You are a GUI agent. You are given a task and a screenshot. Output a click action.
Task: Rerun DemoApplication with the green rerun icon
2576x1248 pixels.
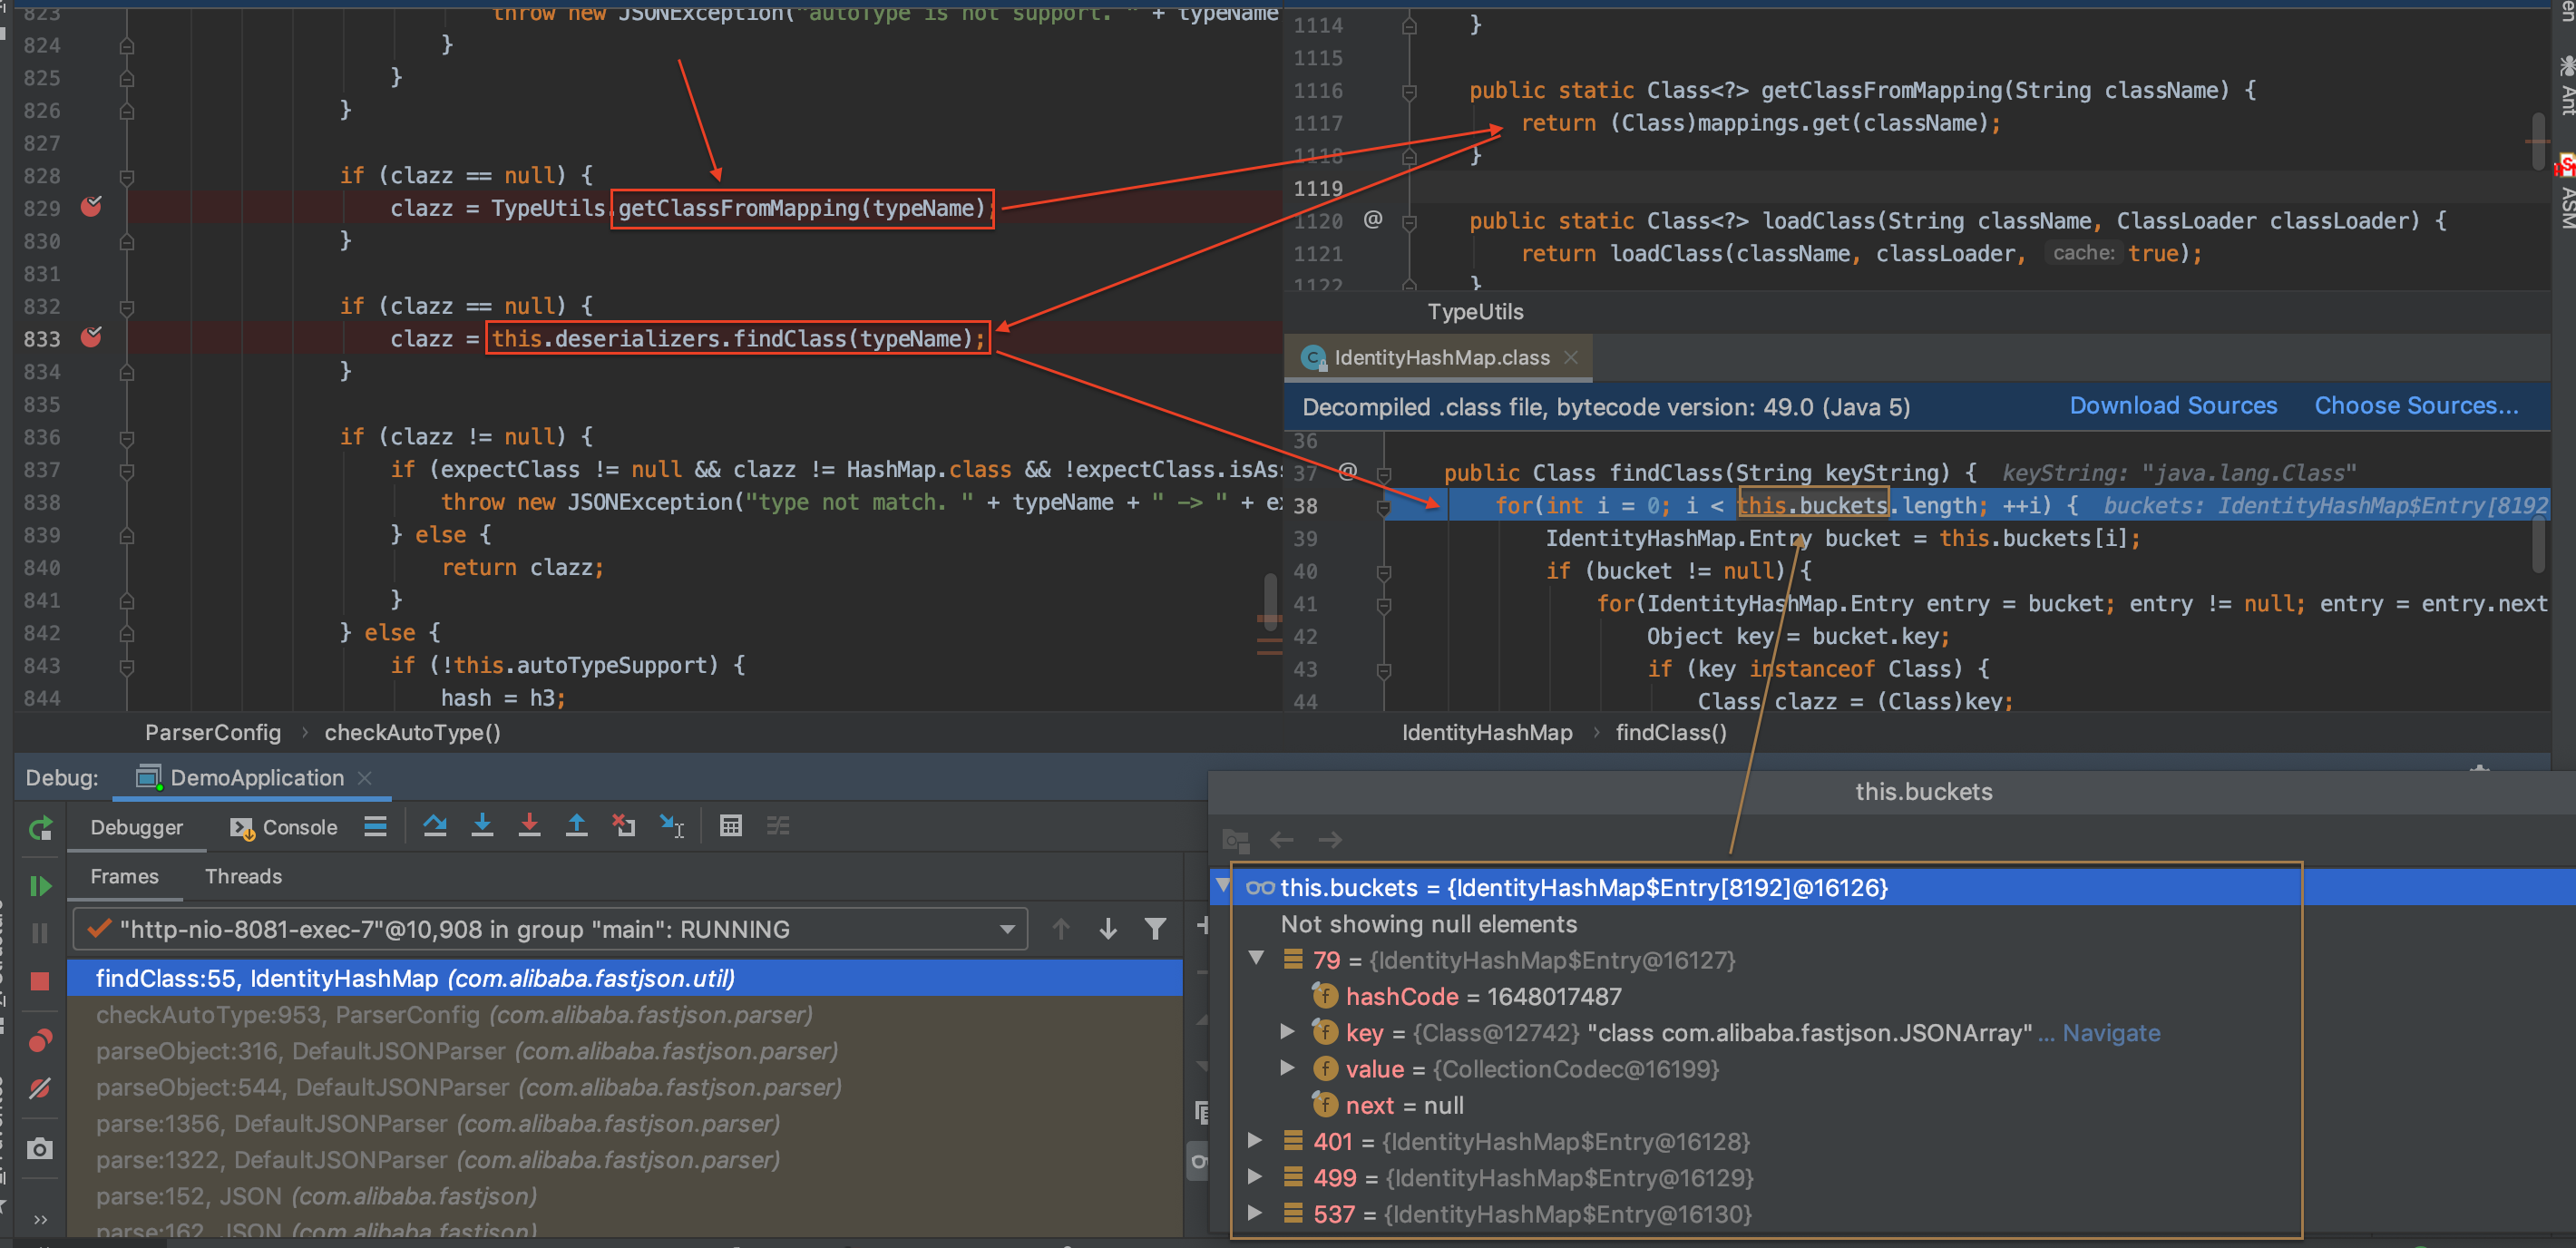pos(40,828)
